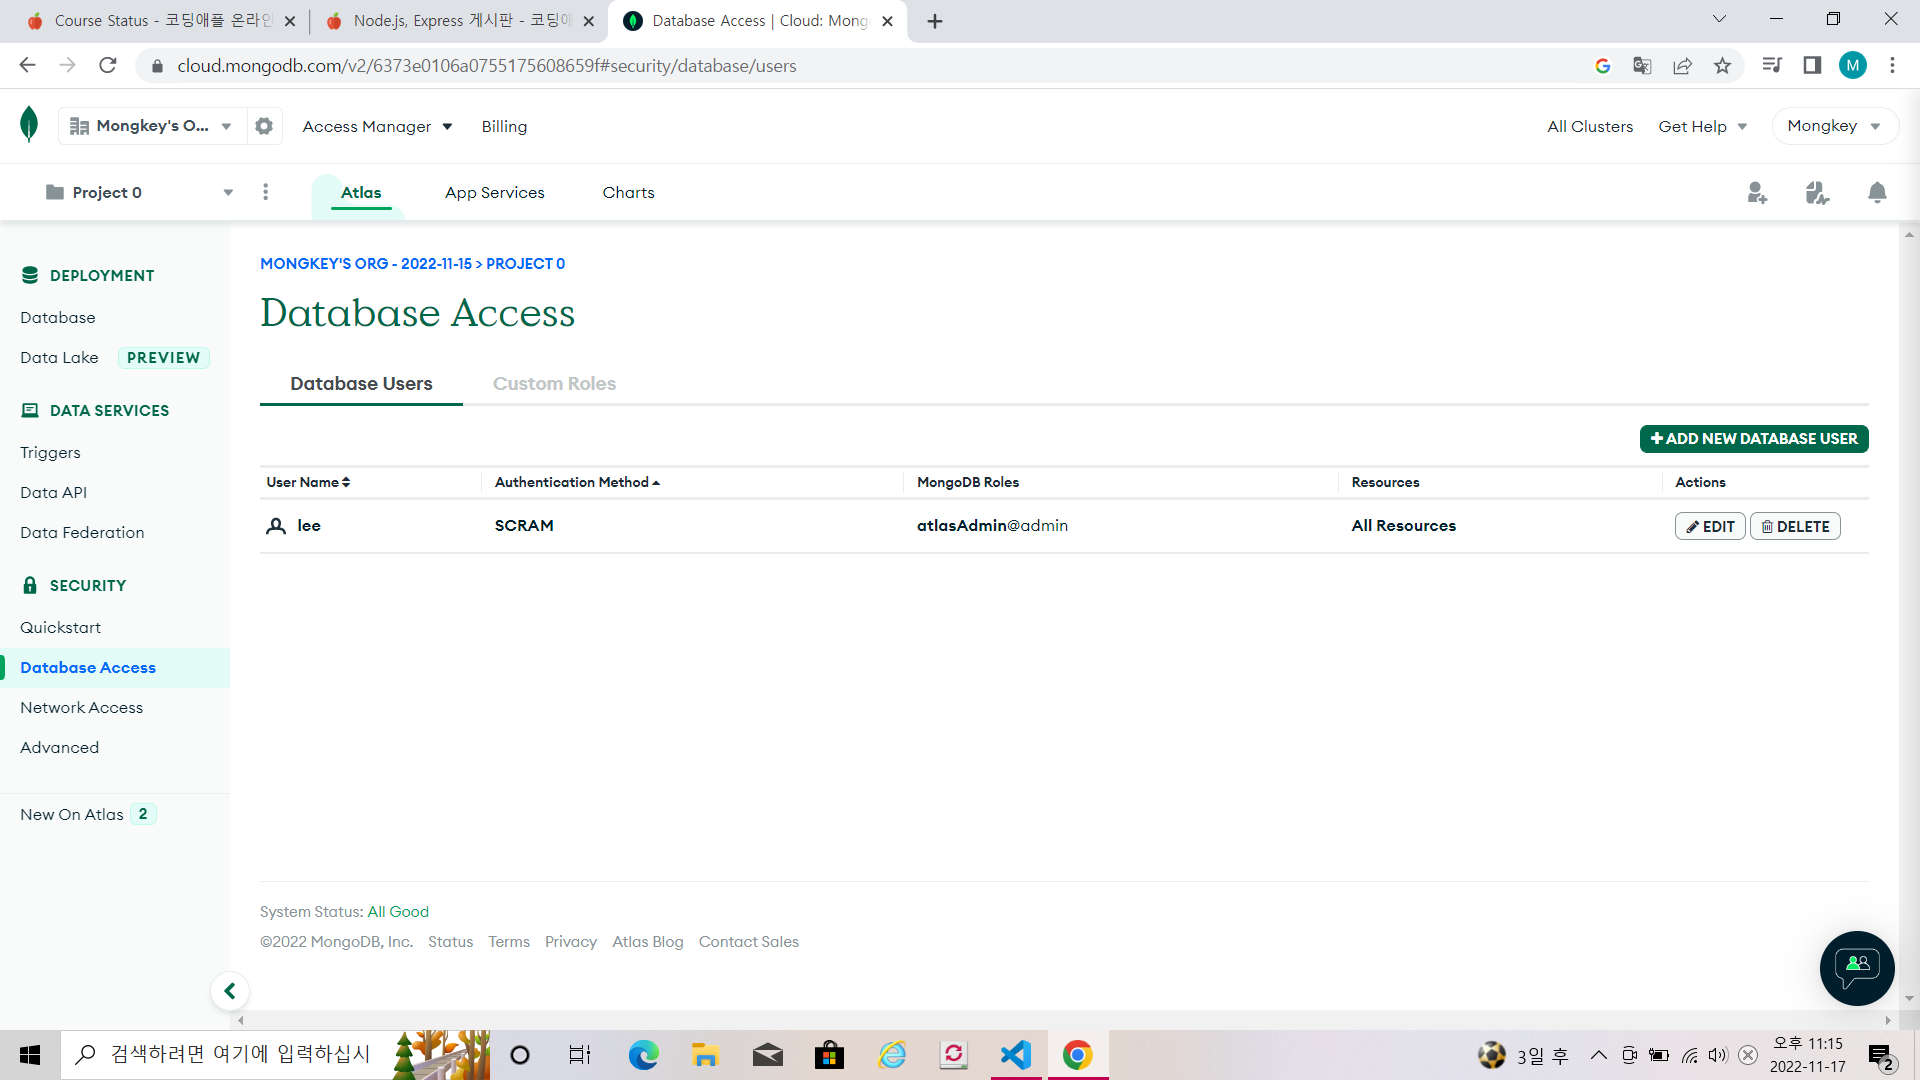Screen dimensions: 1920x1080
Task: Sort table by User Name column
Action: pos(308,482)
